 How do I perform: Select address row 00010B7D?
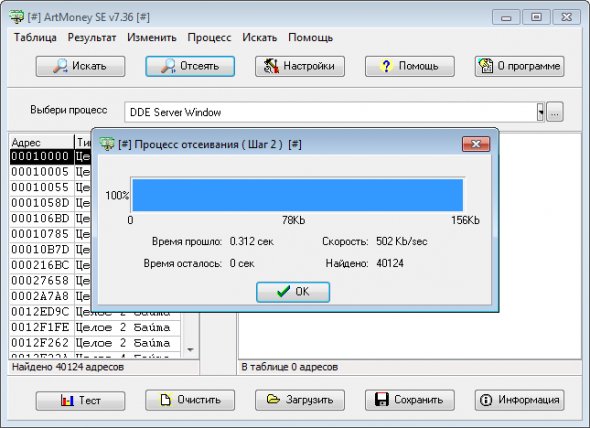[50, 250]
